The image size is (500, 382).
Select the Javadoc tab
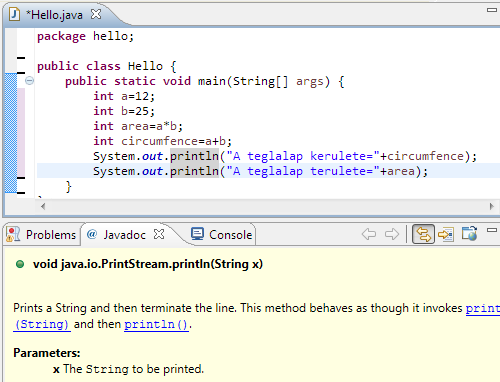pos(124,235)
